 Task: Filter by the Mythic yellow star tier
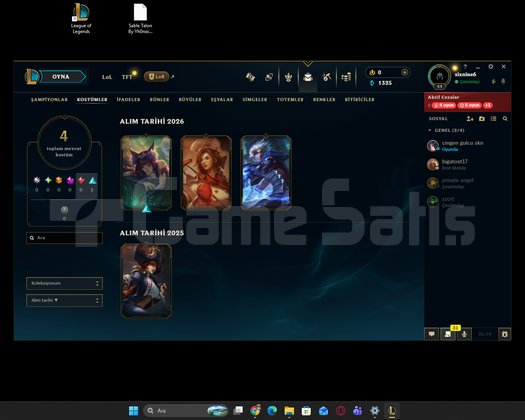[x=48, y=181]
